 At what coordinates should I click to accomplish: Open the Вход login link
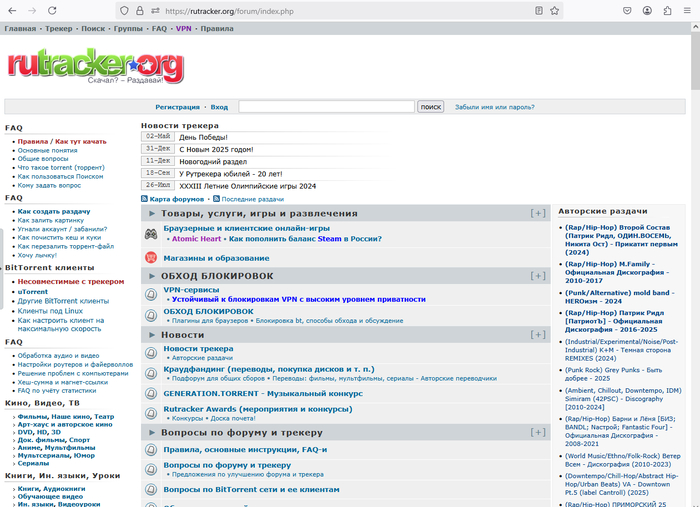[x=219, y=107]
